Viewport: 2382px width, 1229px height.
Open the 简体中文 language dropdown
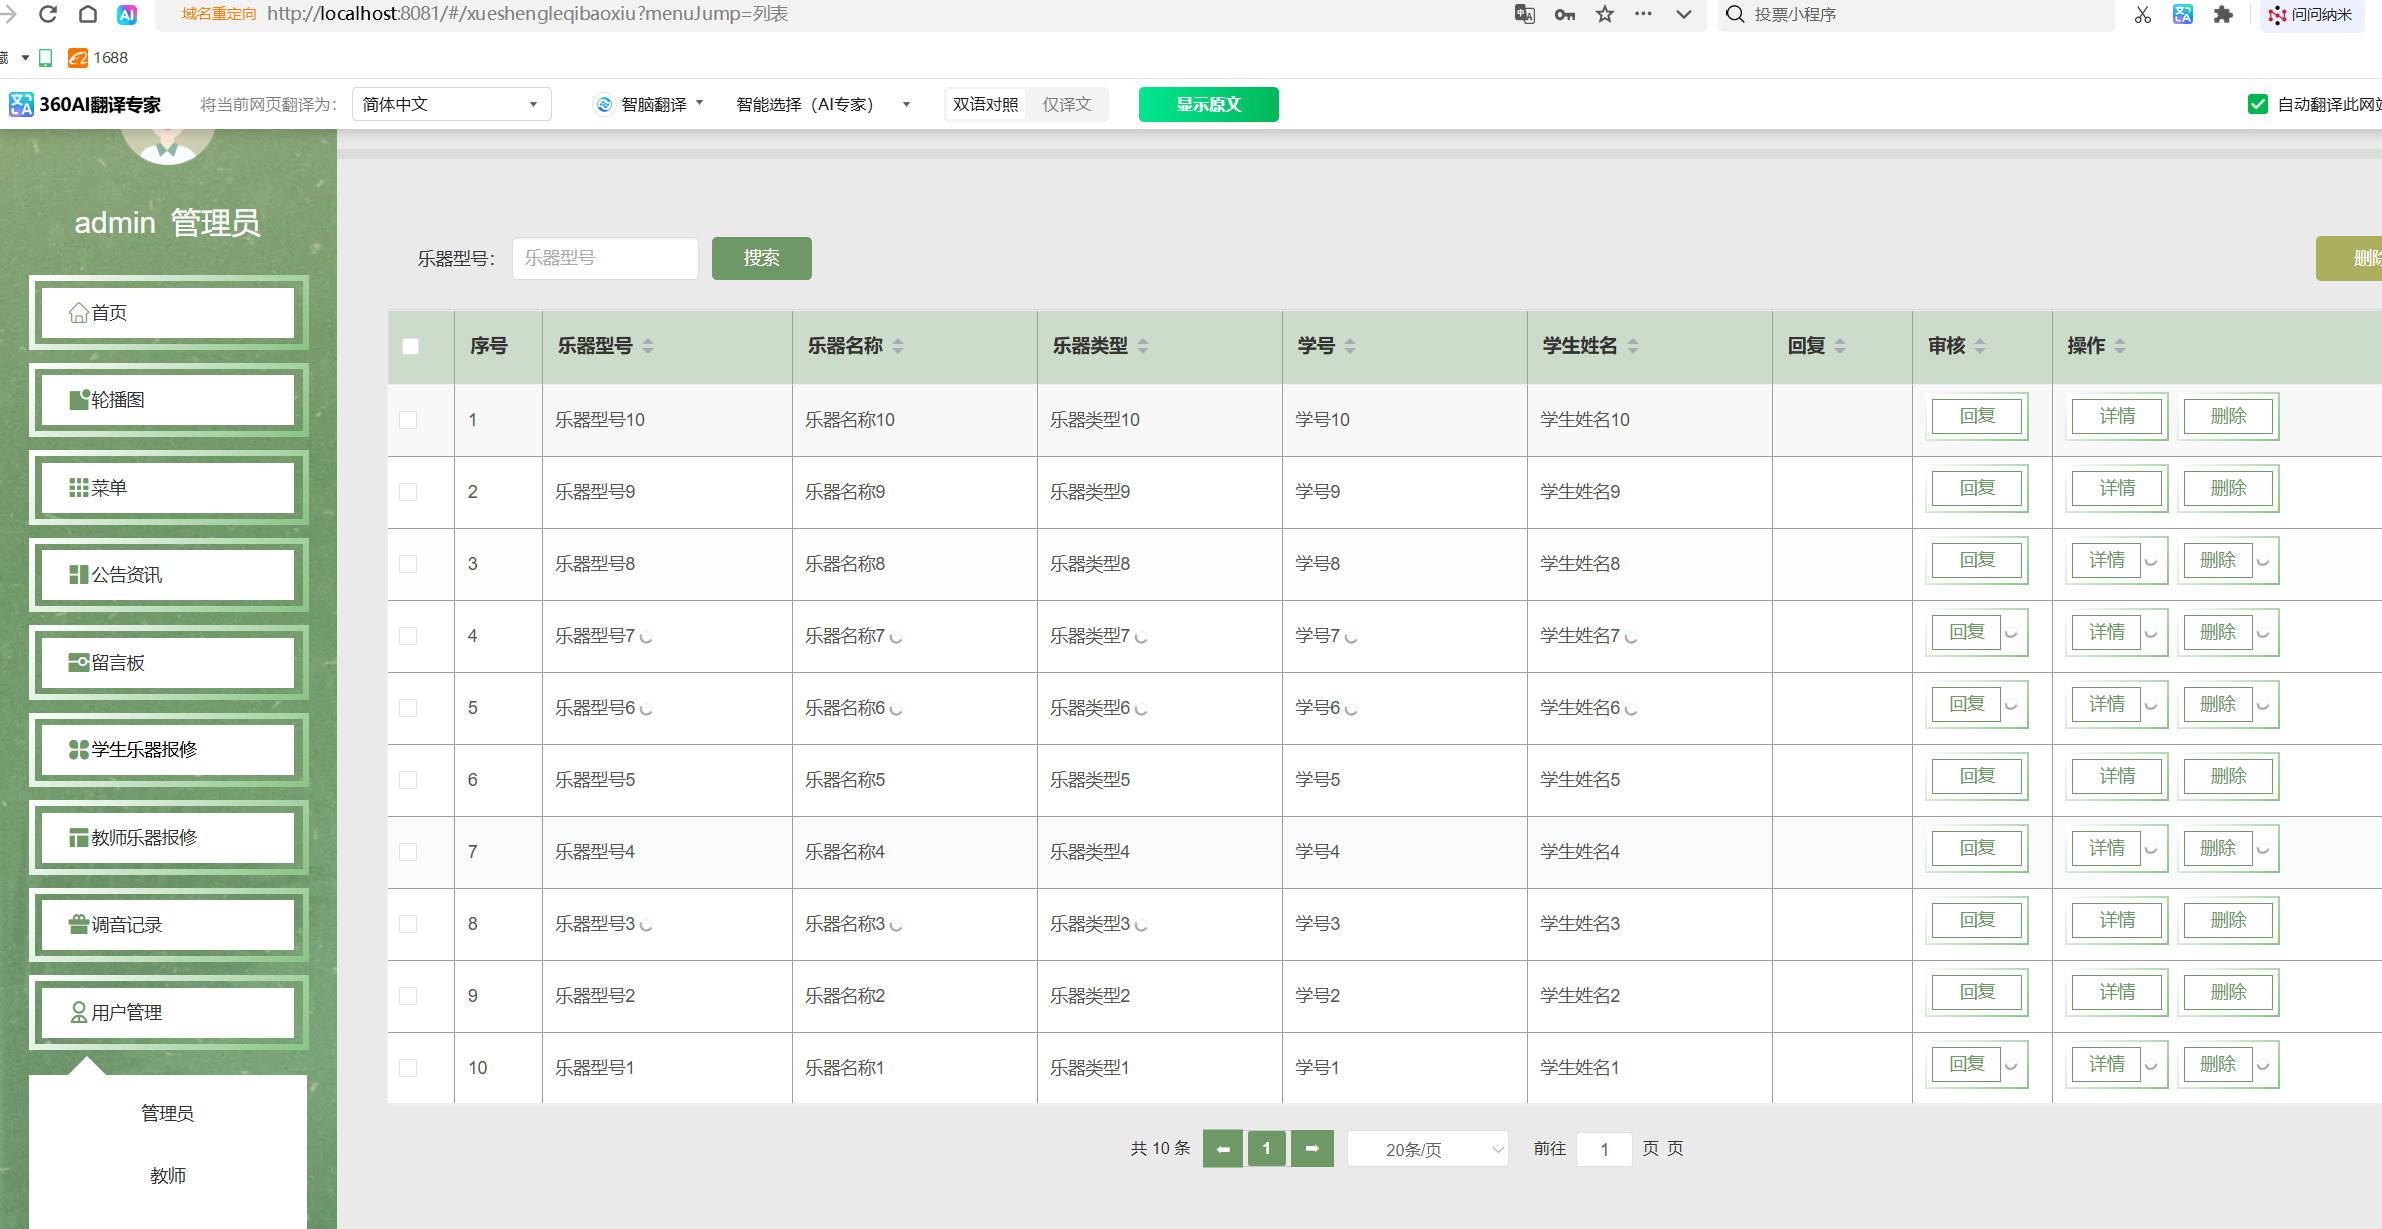pyautogui.click(x=451, y=104)
